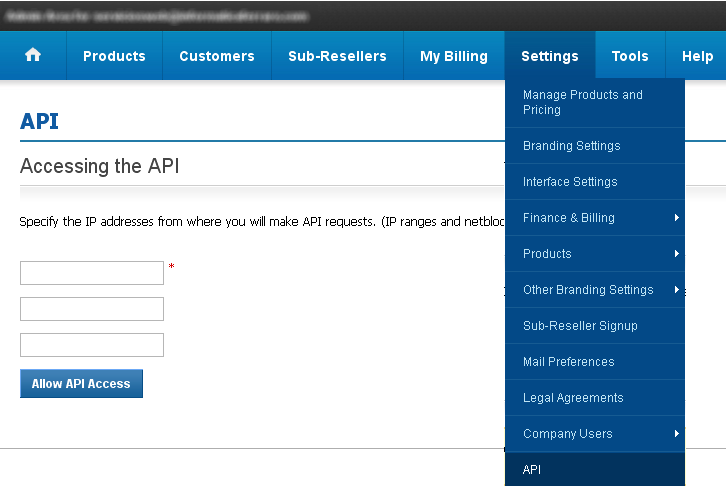This screenshot has height=498, width=726.
Task: Open the Help menu
Action: point(697,56)
